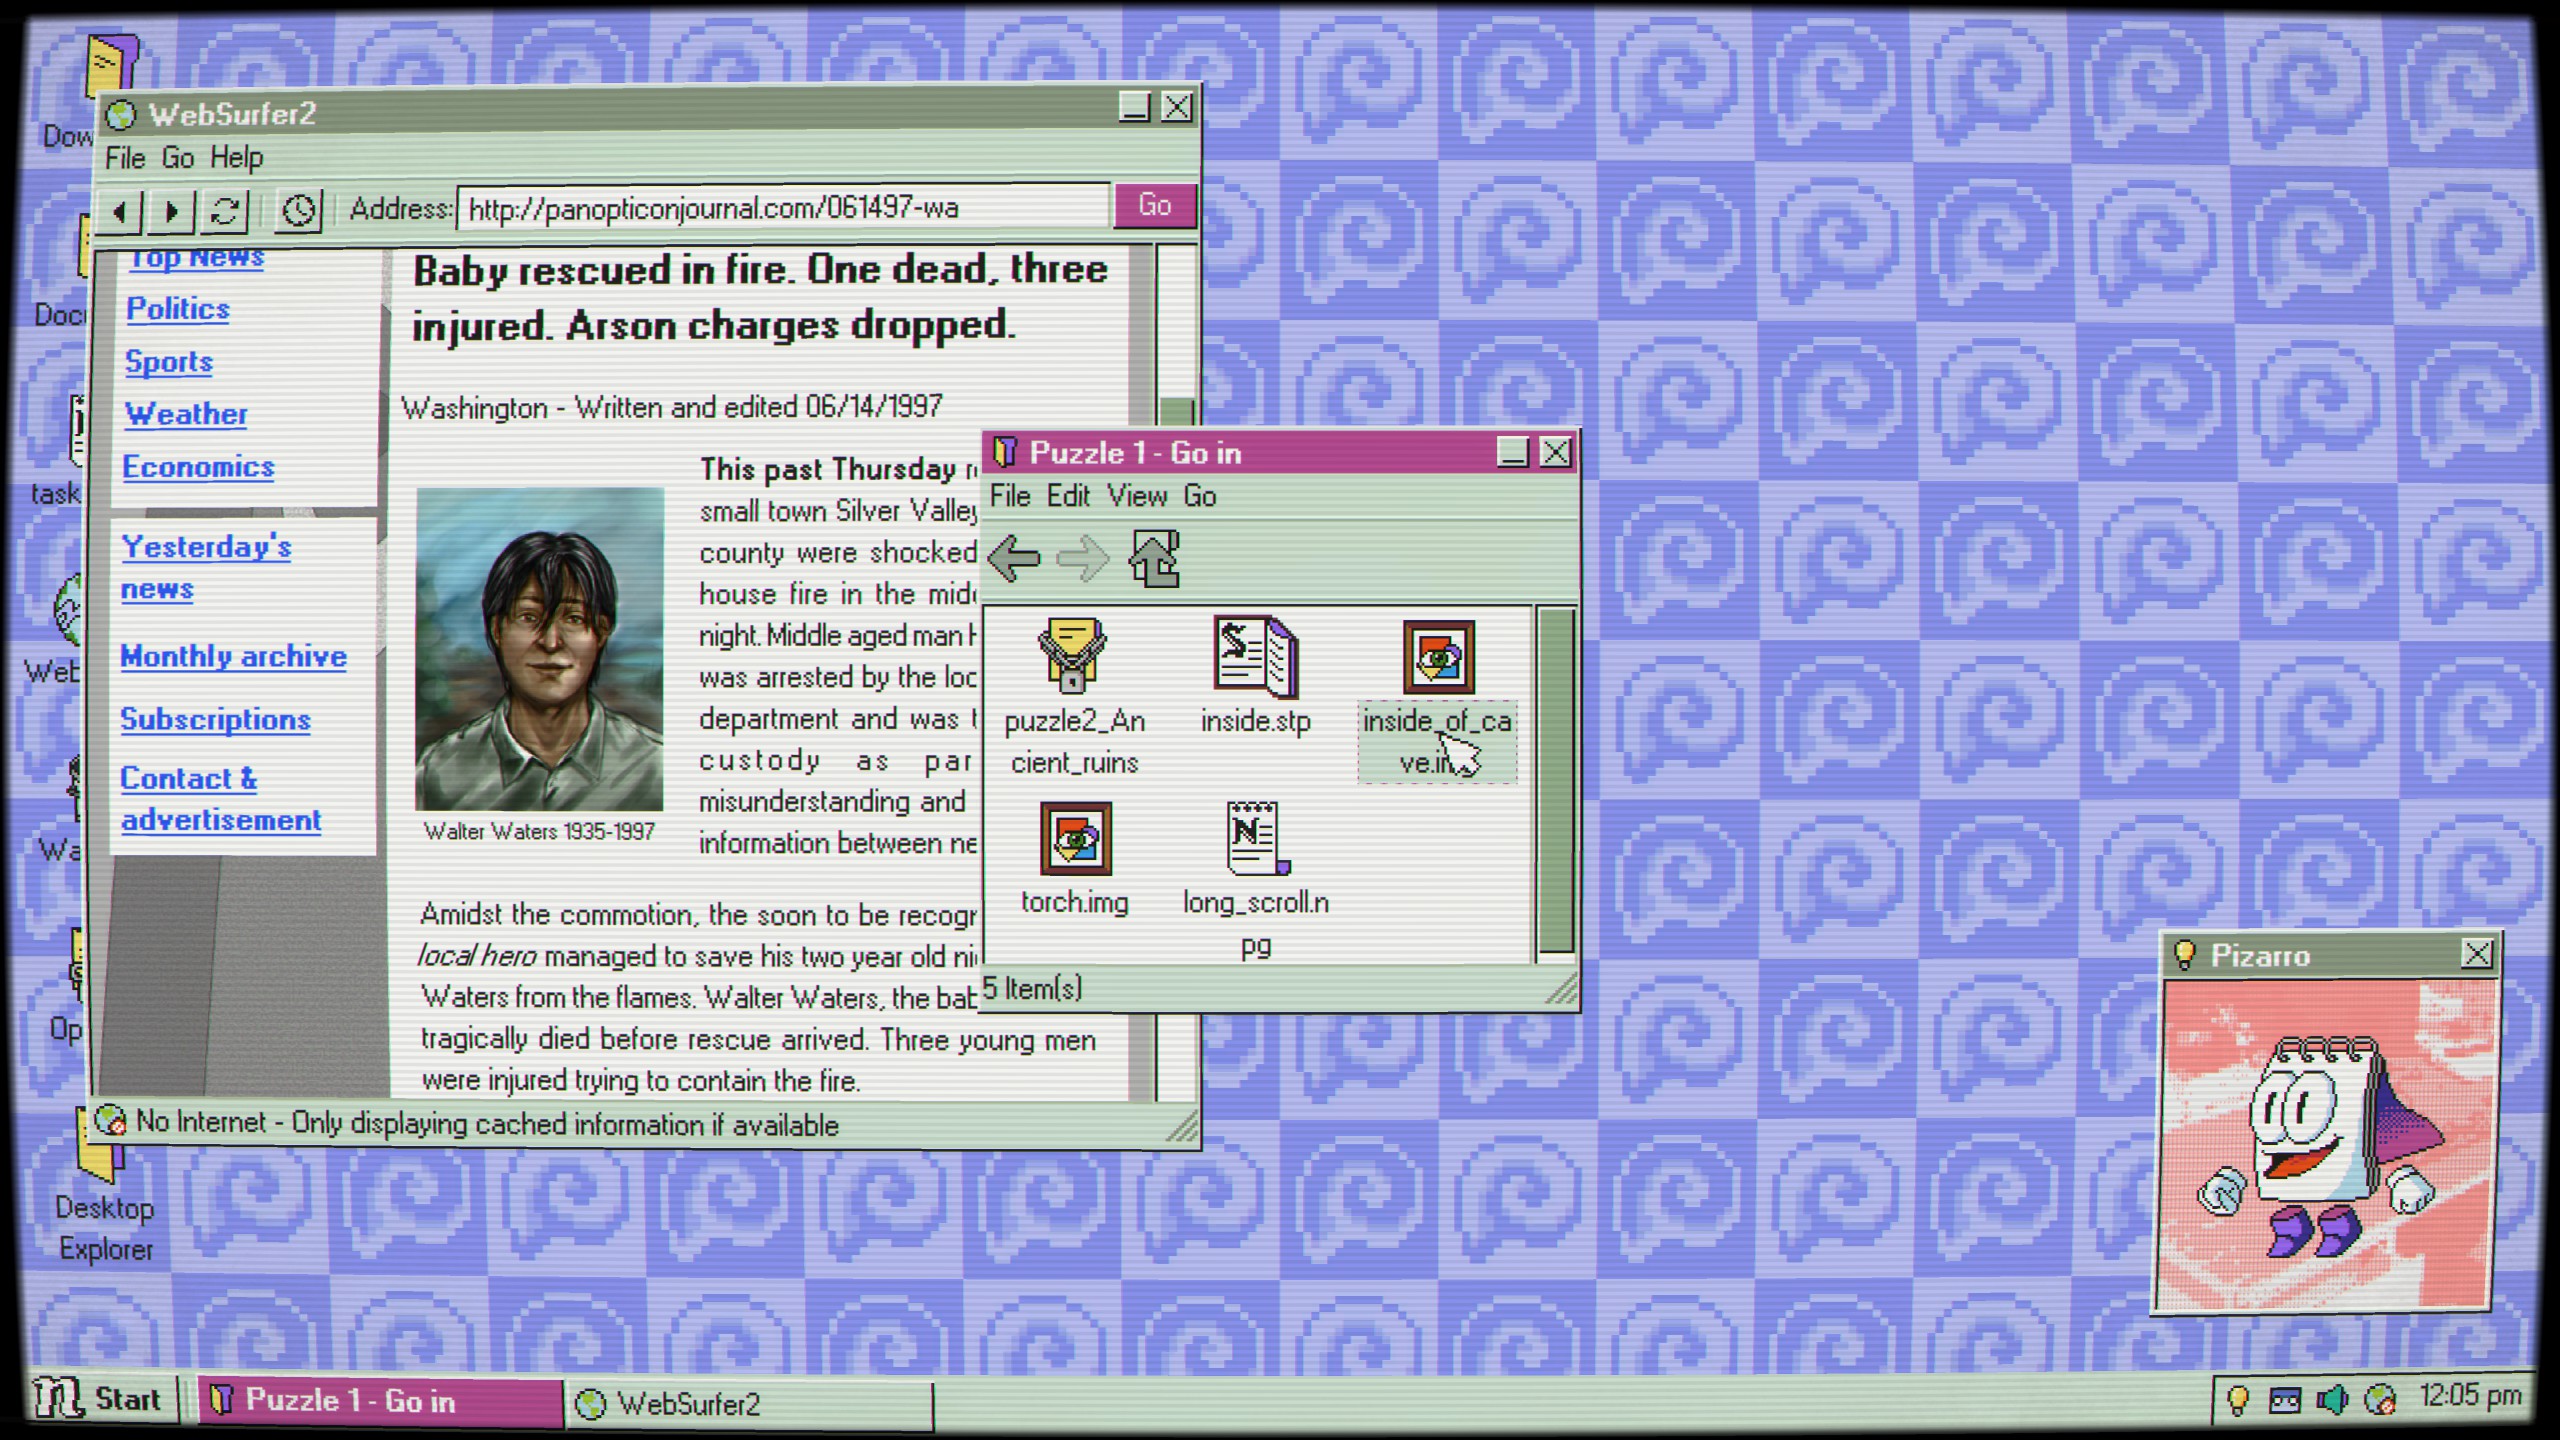Open the Go menu in WebSurfer2

[179, 157]
